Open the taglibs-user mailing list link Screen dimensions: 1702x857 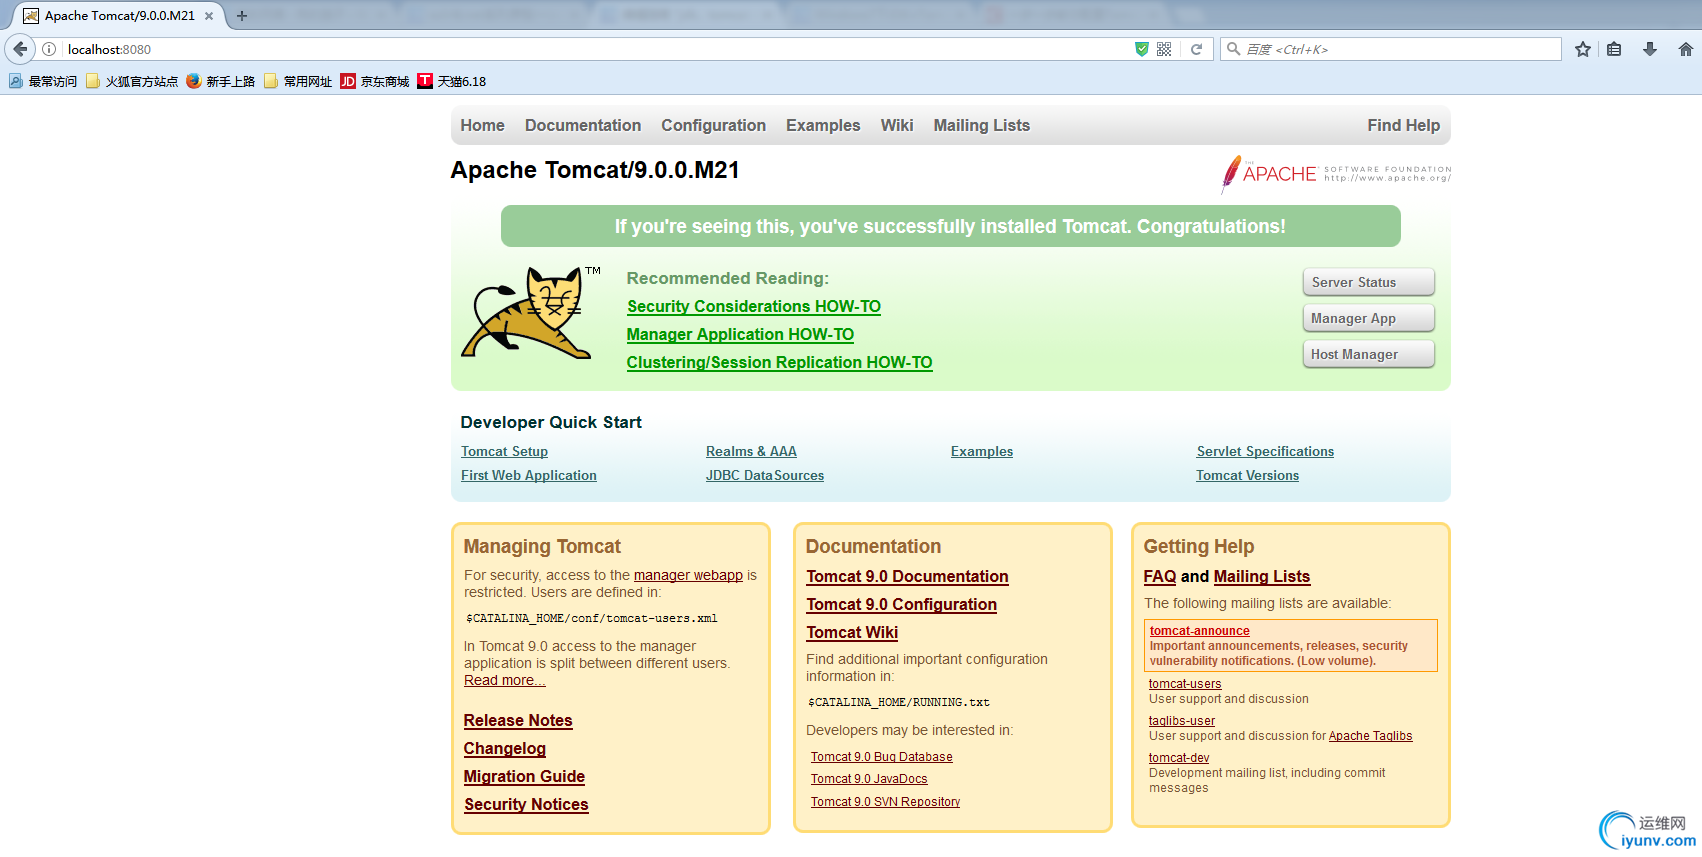tap(1182, 721)
